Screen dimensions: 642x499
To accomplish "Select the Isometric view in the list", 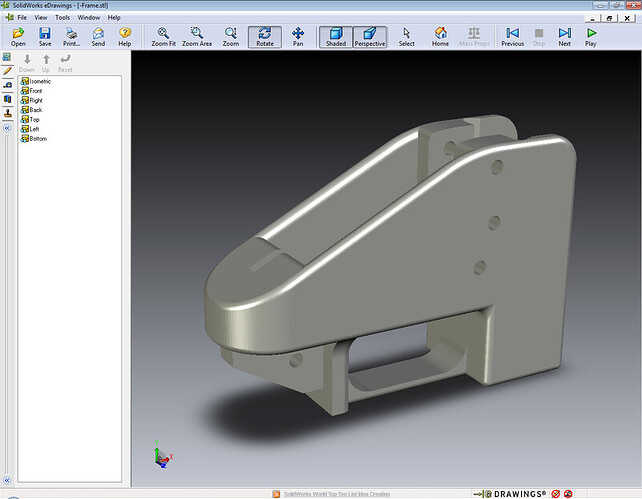I will point(41,81).
